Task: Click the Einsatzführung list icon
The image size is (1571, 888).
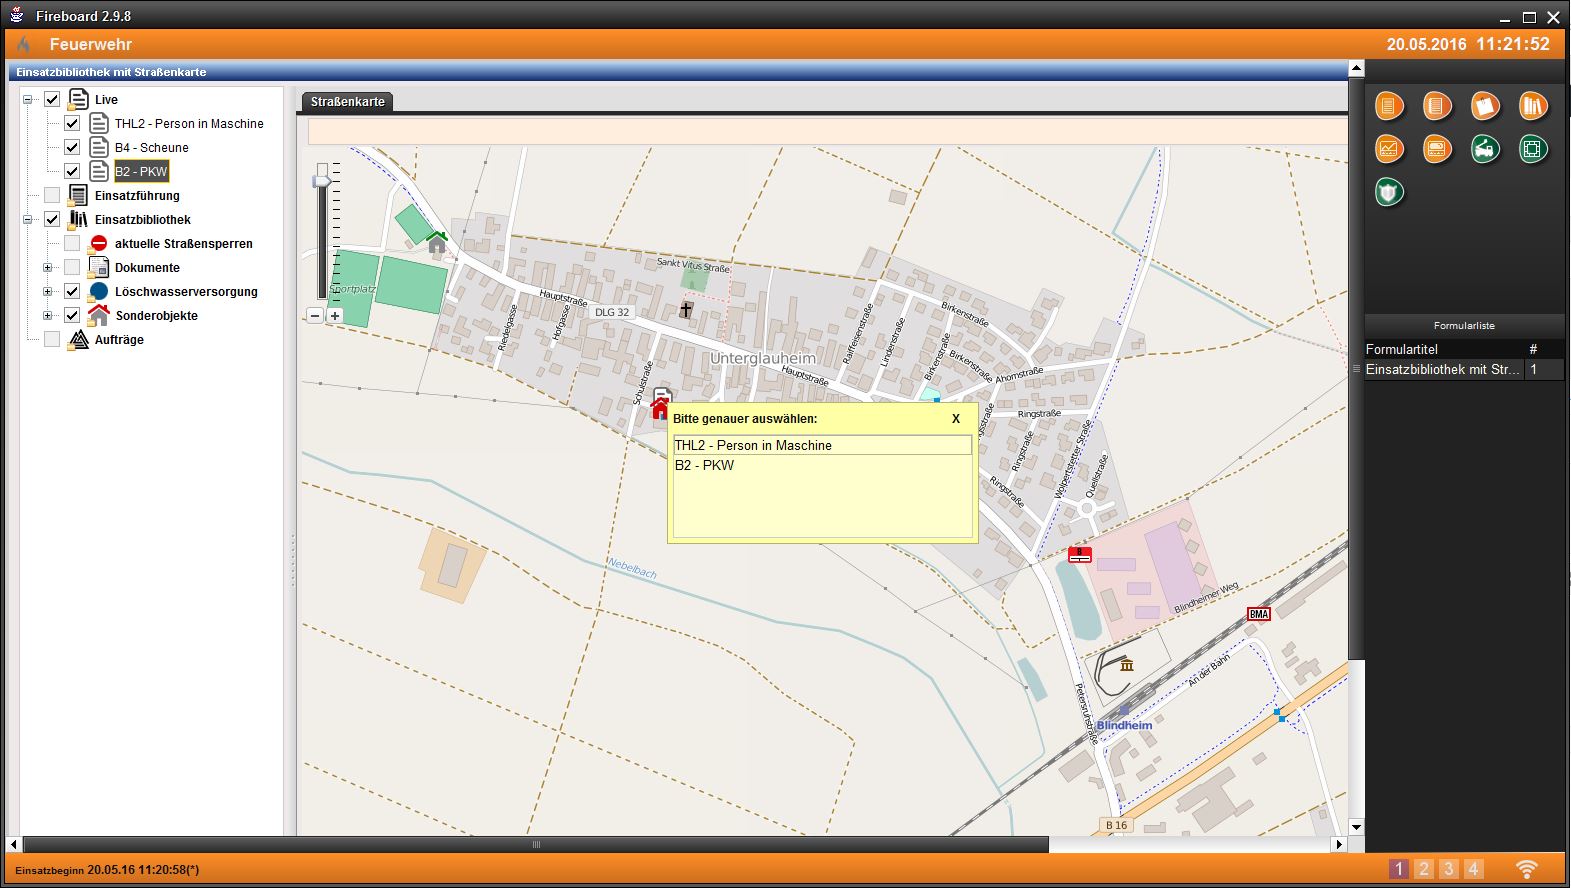Action: (x=78, y=195)
